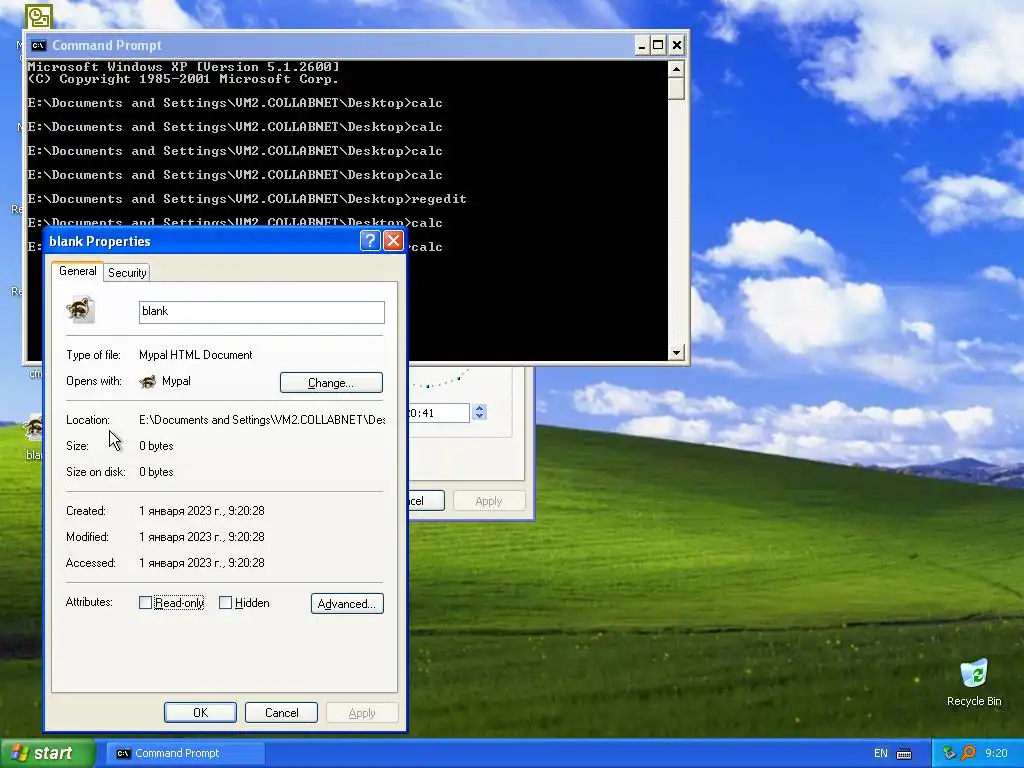Click the EN language indicator
The image size is (1024, 768).
pos(880,754)
